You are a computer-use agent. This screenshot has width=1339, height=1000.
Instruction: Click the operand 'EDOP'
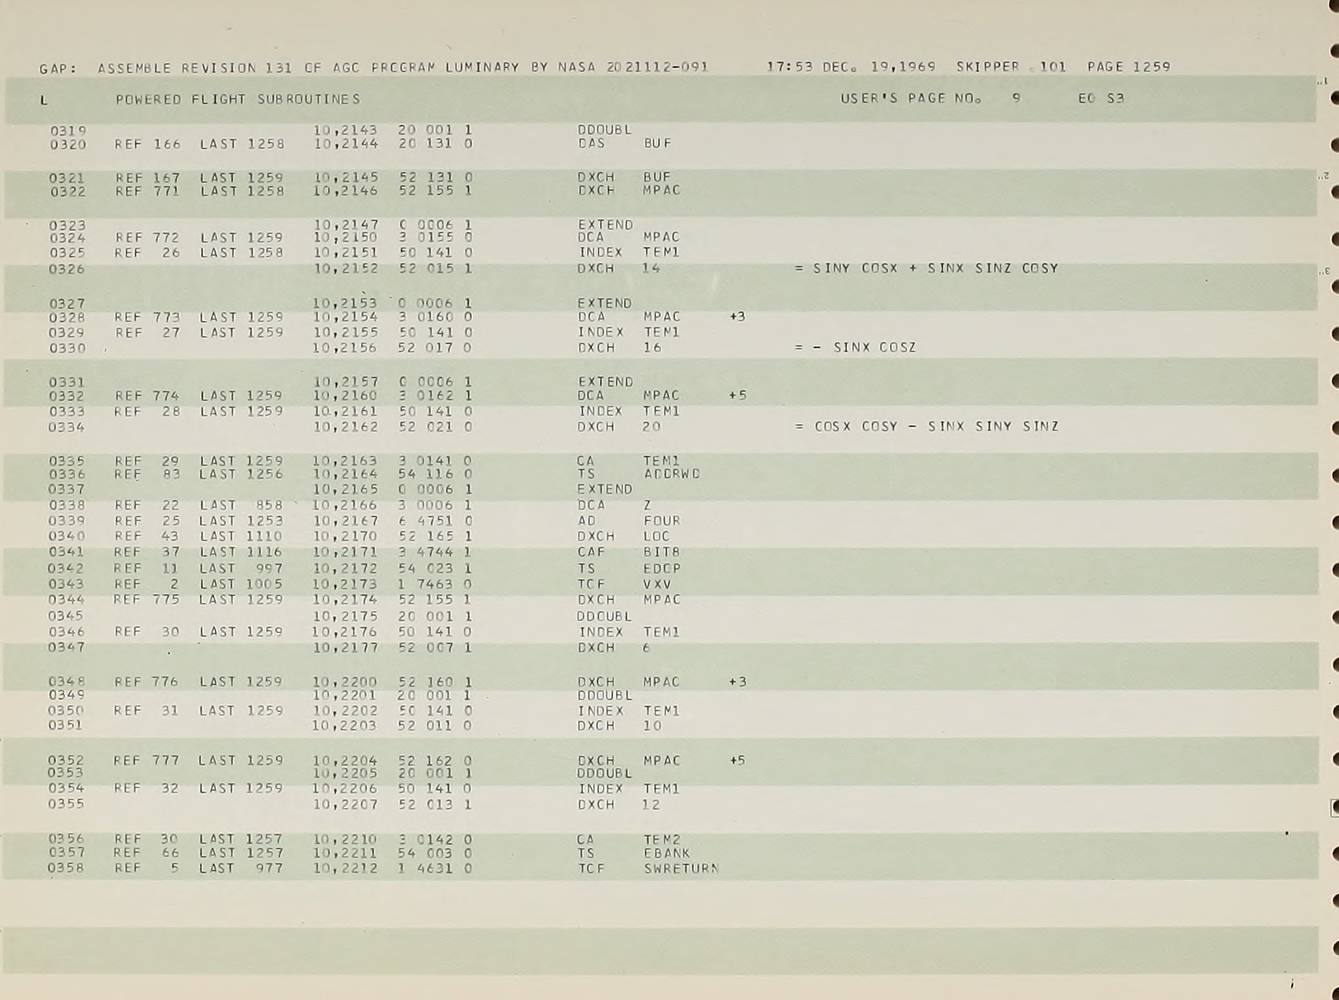[662, 568]
